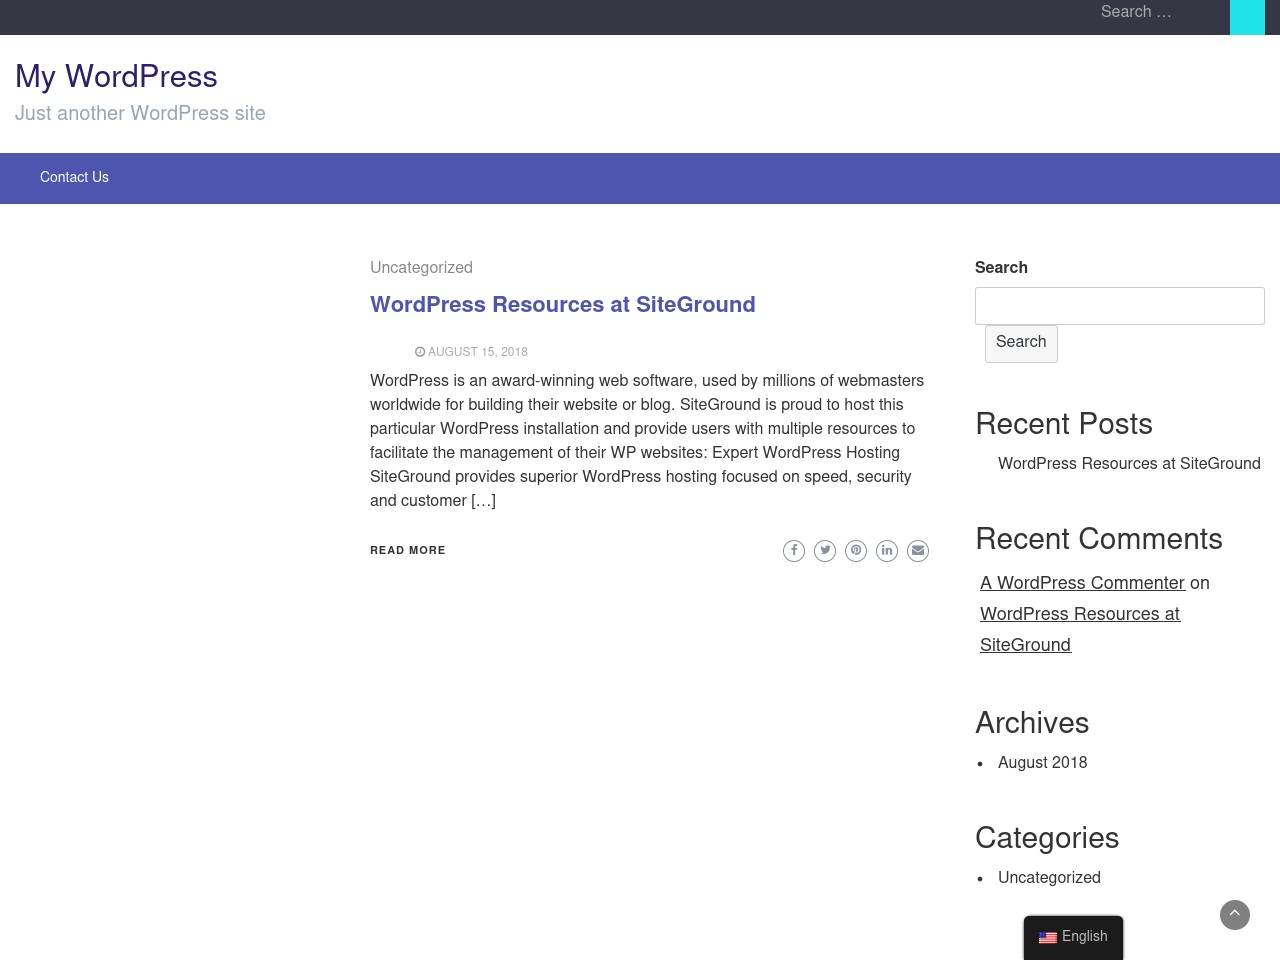Share post on LinkedIn icon
The height and width of the screenshot is (960, 1280).
(x=887, y=551)
